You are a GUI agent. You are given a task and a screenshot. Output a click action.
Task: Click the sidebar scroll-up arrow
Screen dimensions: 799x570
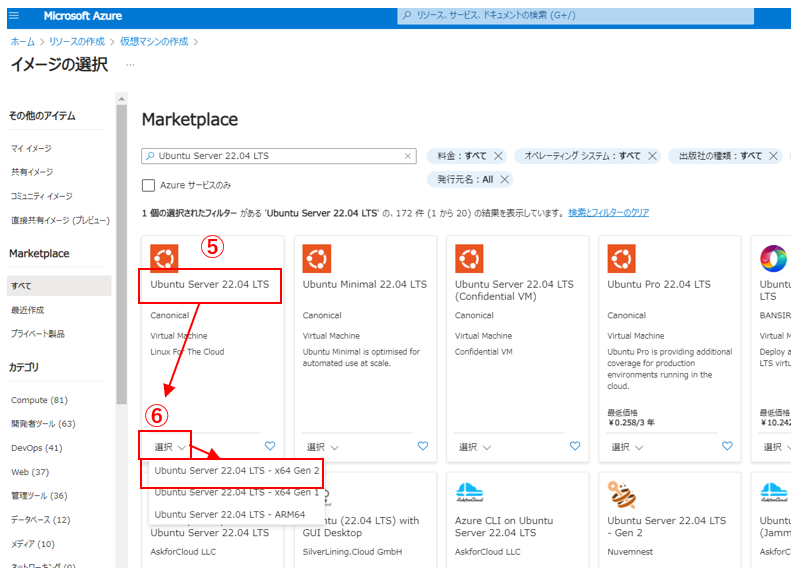[x=121, y=99]
